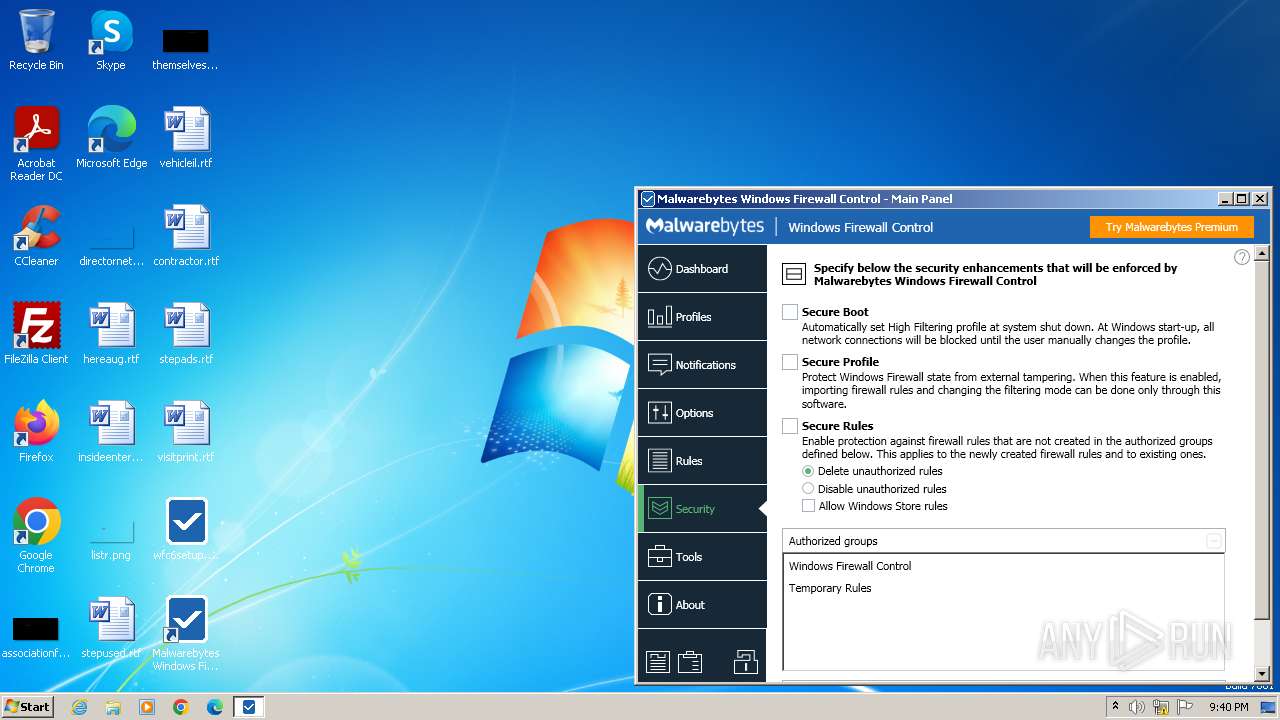Select Delete unauthorized rules option
The width and height of the screenshot is (1280, 720).
point(808,471)
